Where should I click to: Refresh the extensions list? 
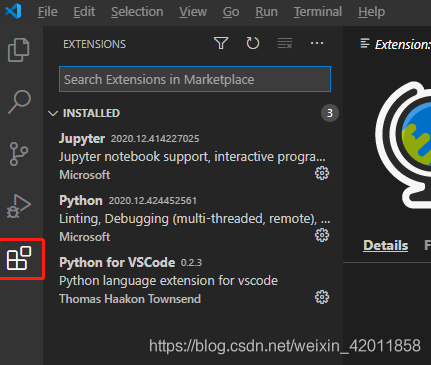point(253,43)
